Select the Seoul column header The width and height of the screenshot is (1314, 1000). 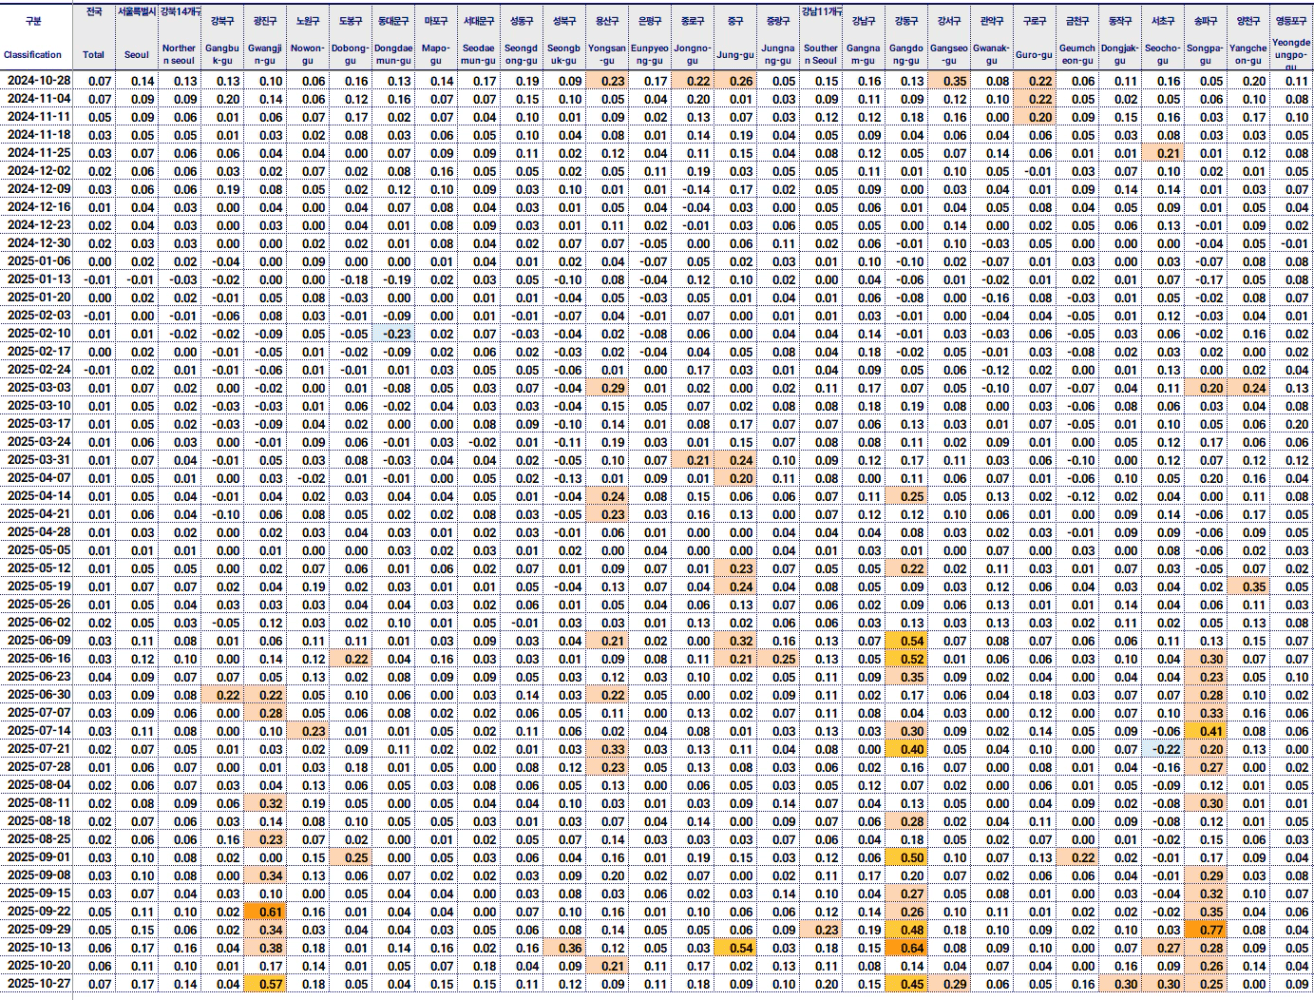click(x=135, y=54)
